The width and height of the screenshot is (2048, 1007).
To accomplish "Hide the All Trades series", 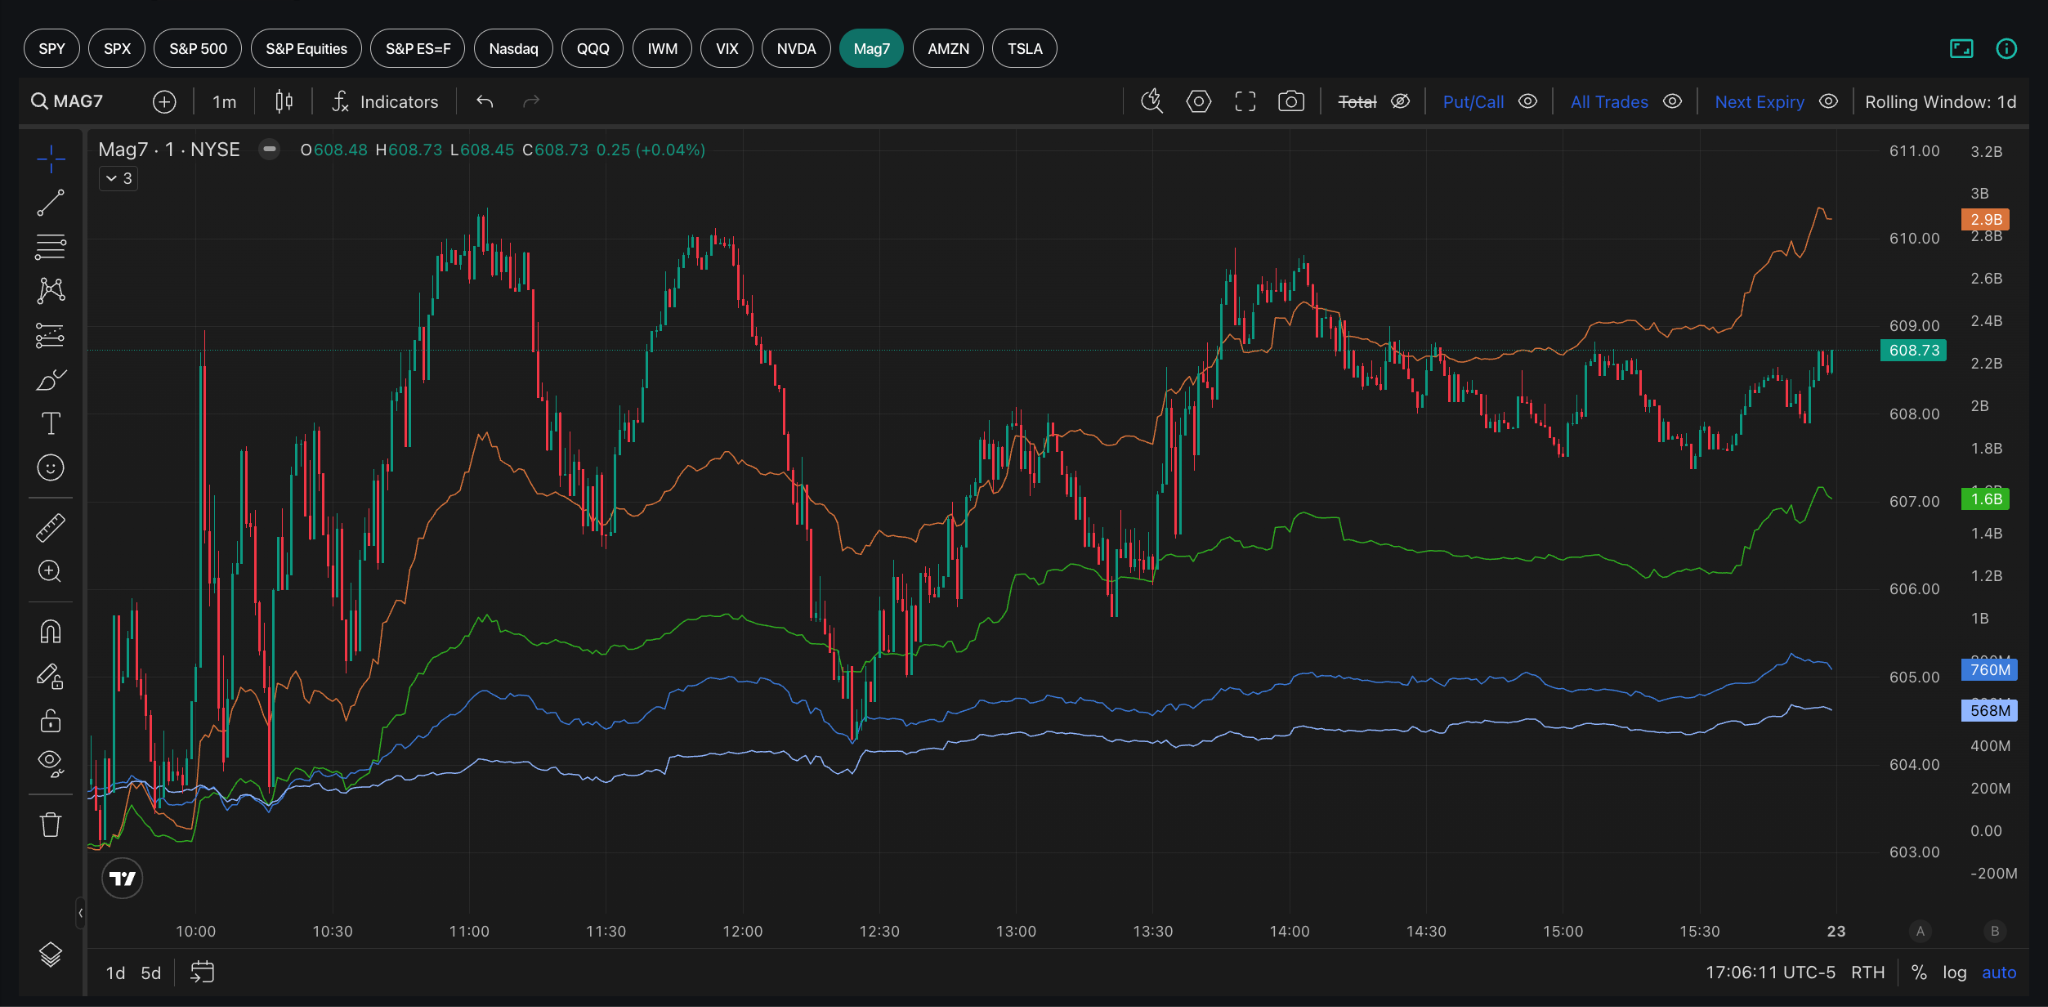I will point(1672,101).
